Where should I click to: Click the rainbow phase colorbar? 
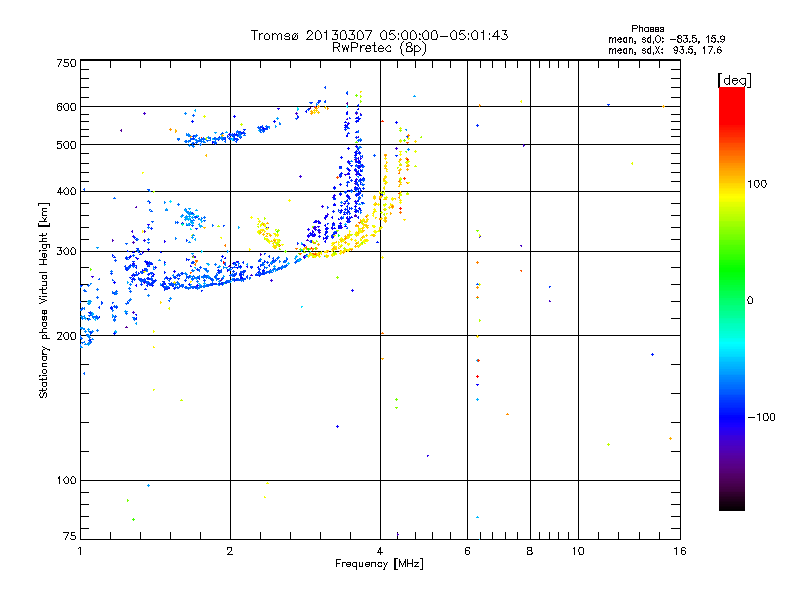pyautogui.click(x=732, y=298)
